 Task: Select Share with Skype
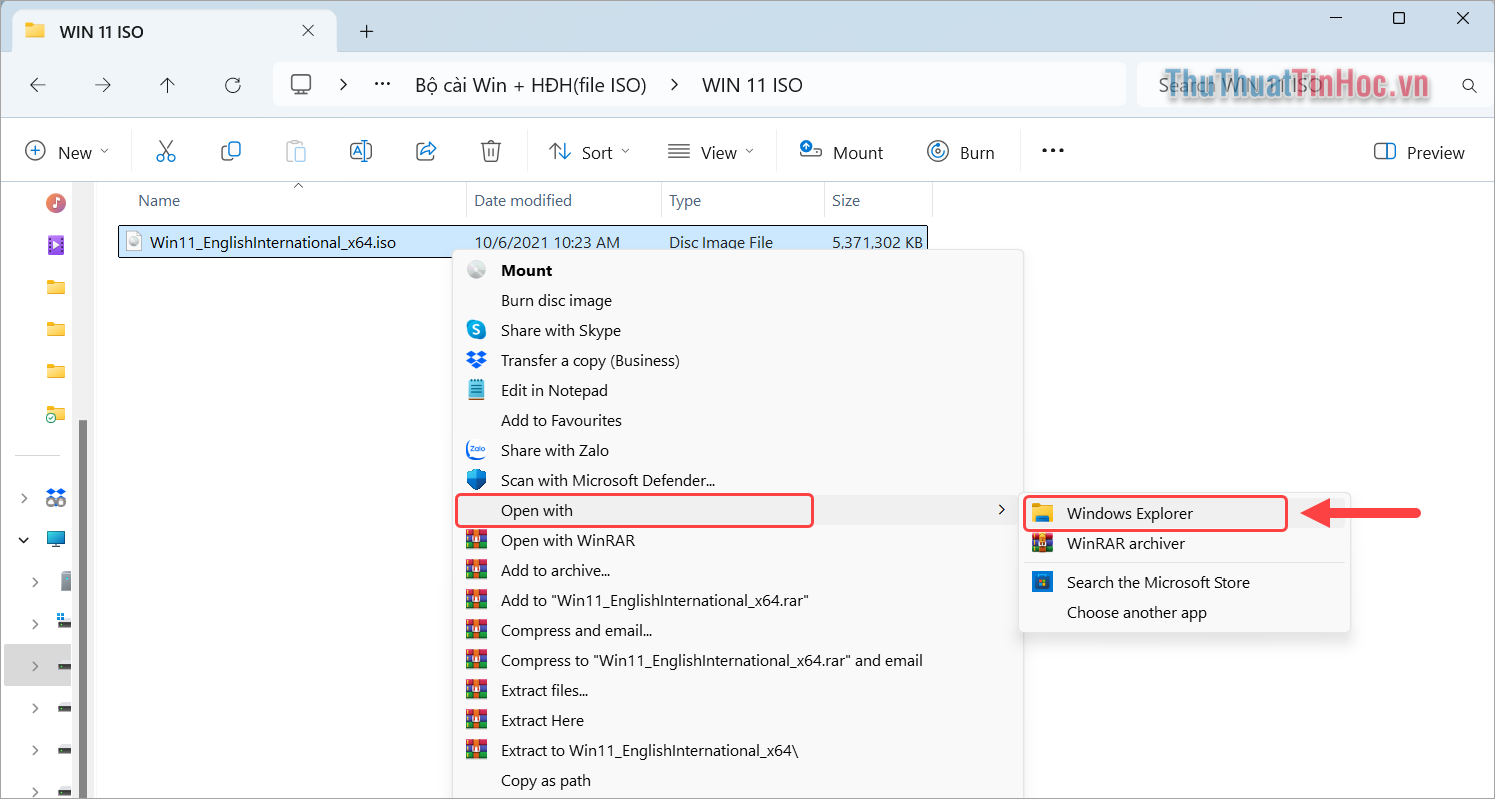click(738, 330)
